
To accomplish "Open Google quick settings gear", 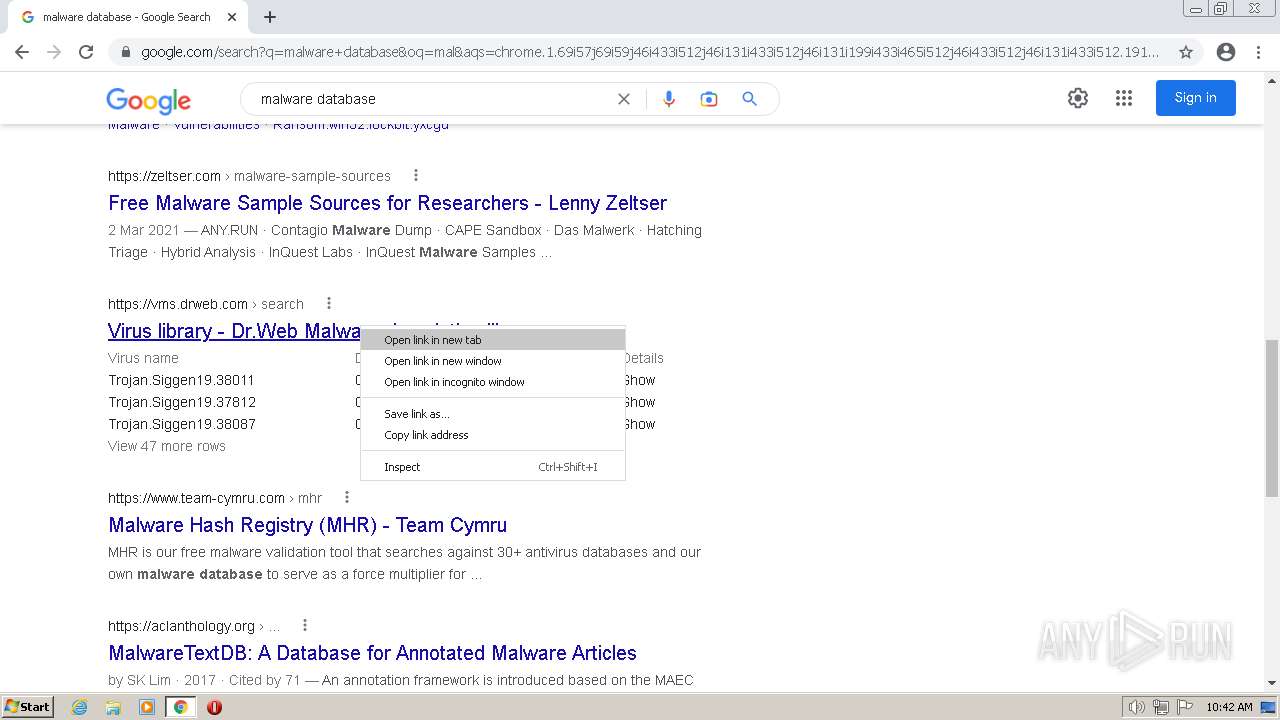I will point(1078,98).
